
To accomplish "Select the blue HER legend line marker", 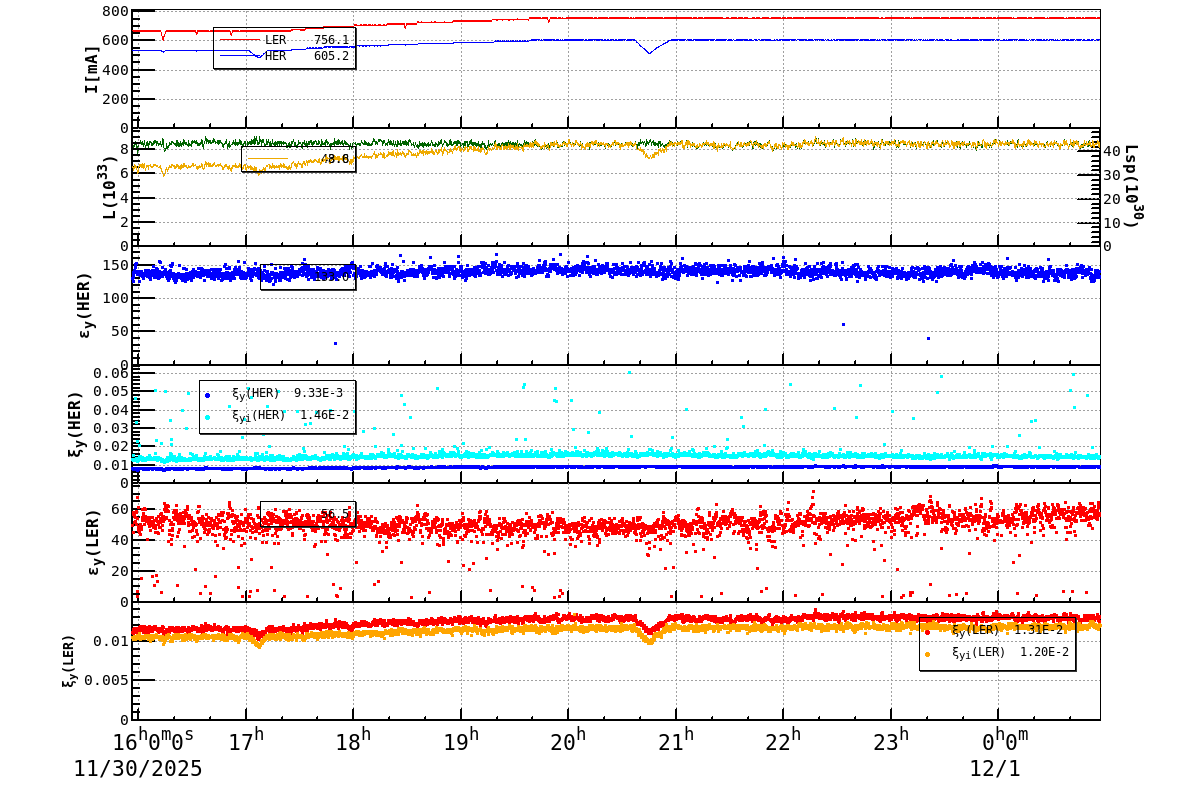I will coord(240,57).
